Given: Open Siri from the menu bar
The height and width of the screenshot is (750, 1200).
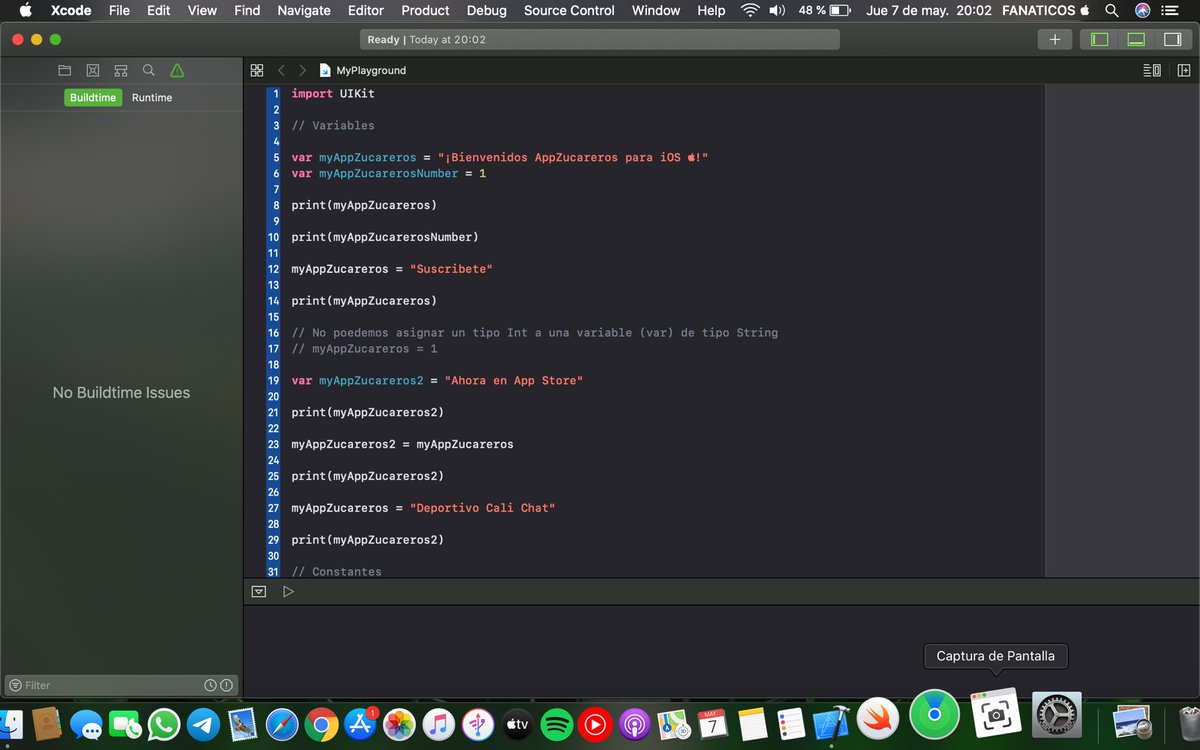Looking at the screenshot, I should [1142, 10].
